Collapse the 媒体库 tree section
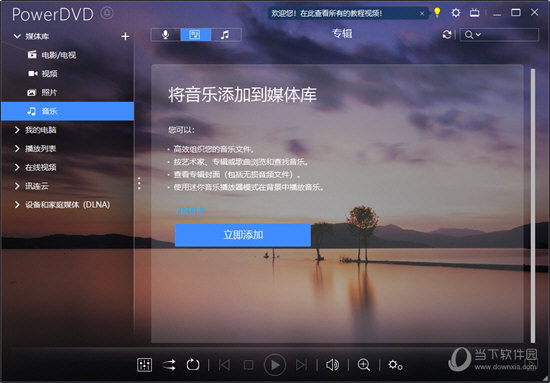This screenshot has height=383, width=550. point(17,36)
